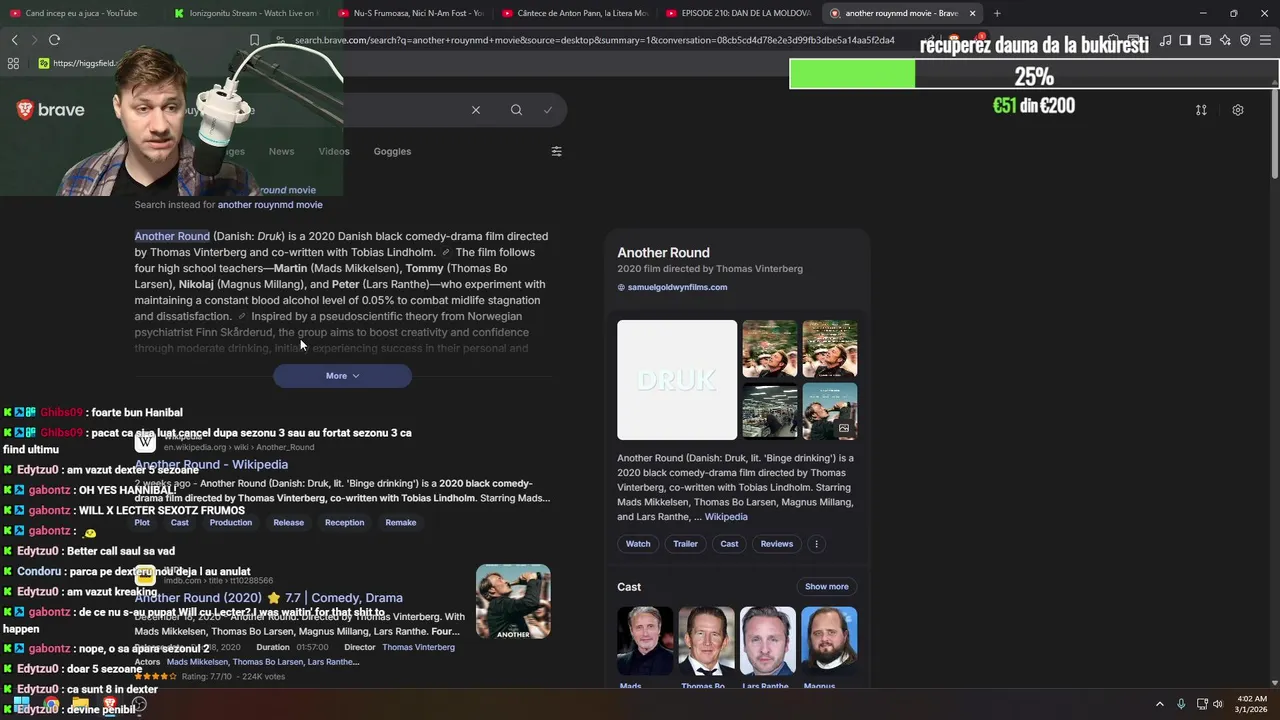The height and width of the screenshot is (720, 1280).
Task: Jump to Remake section of Wikipedia result
Action: coord(401,522)
